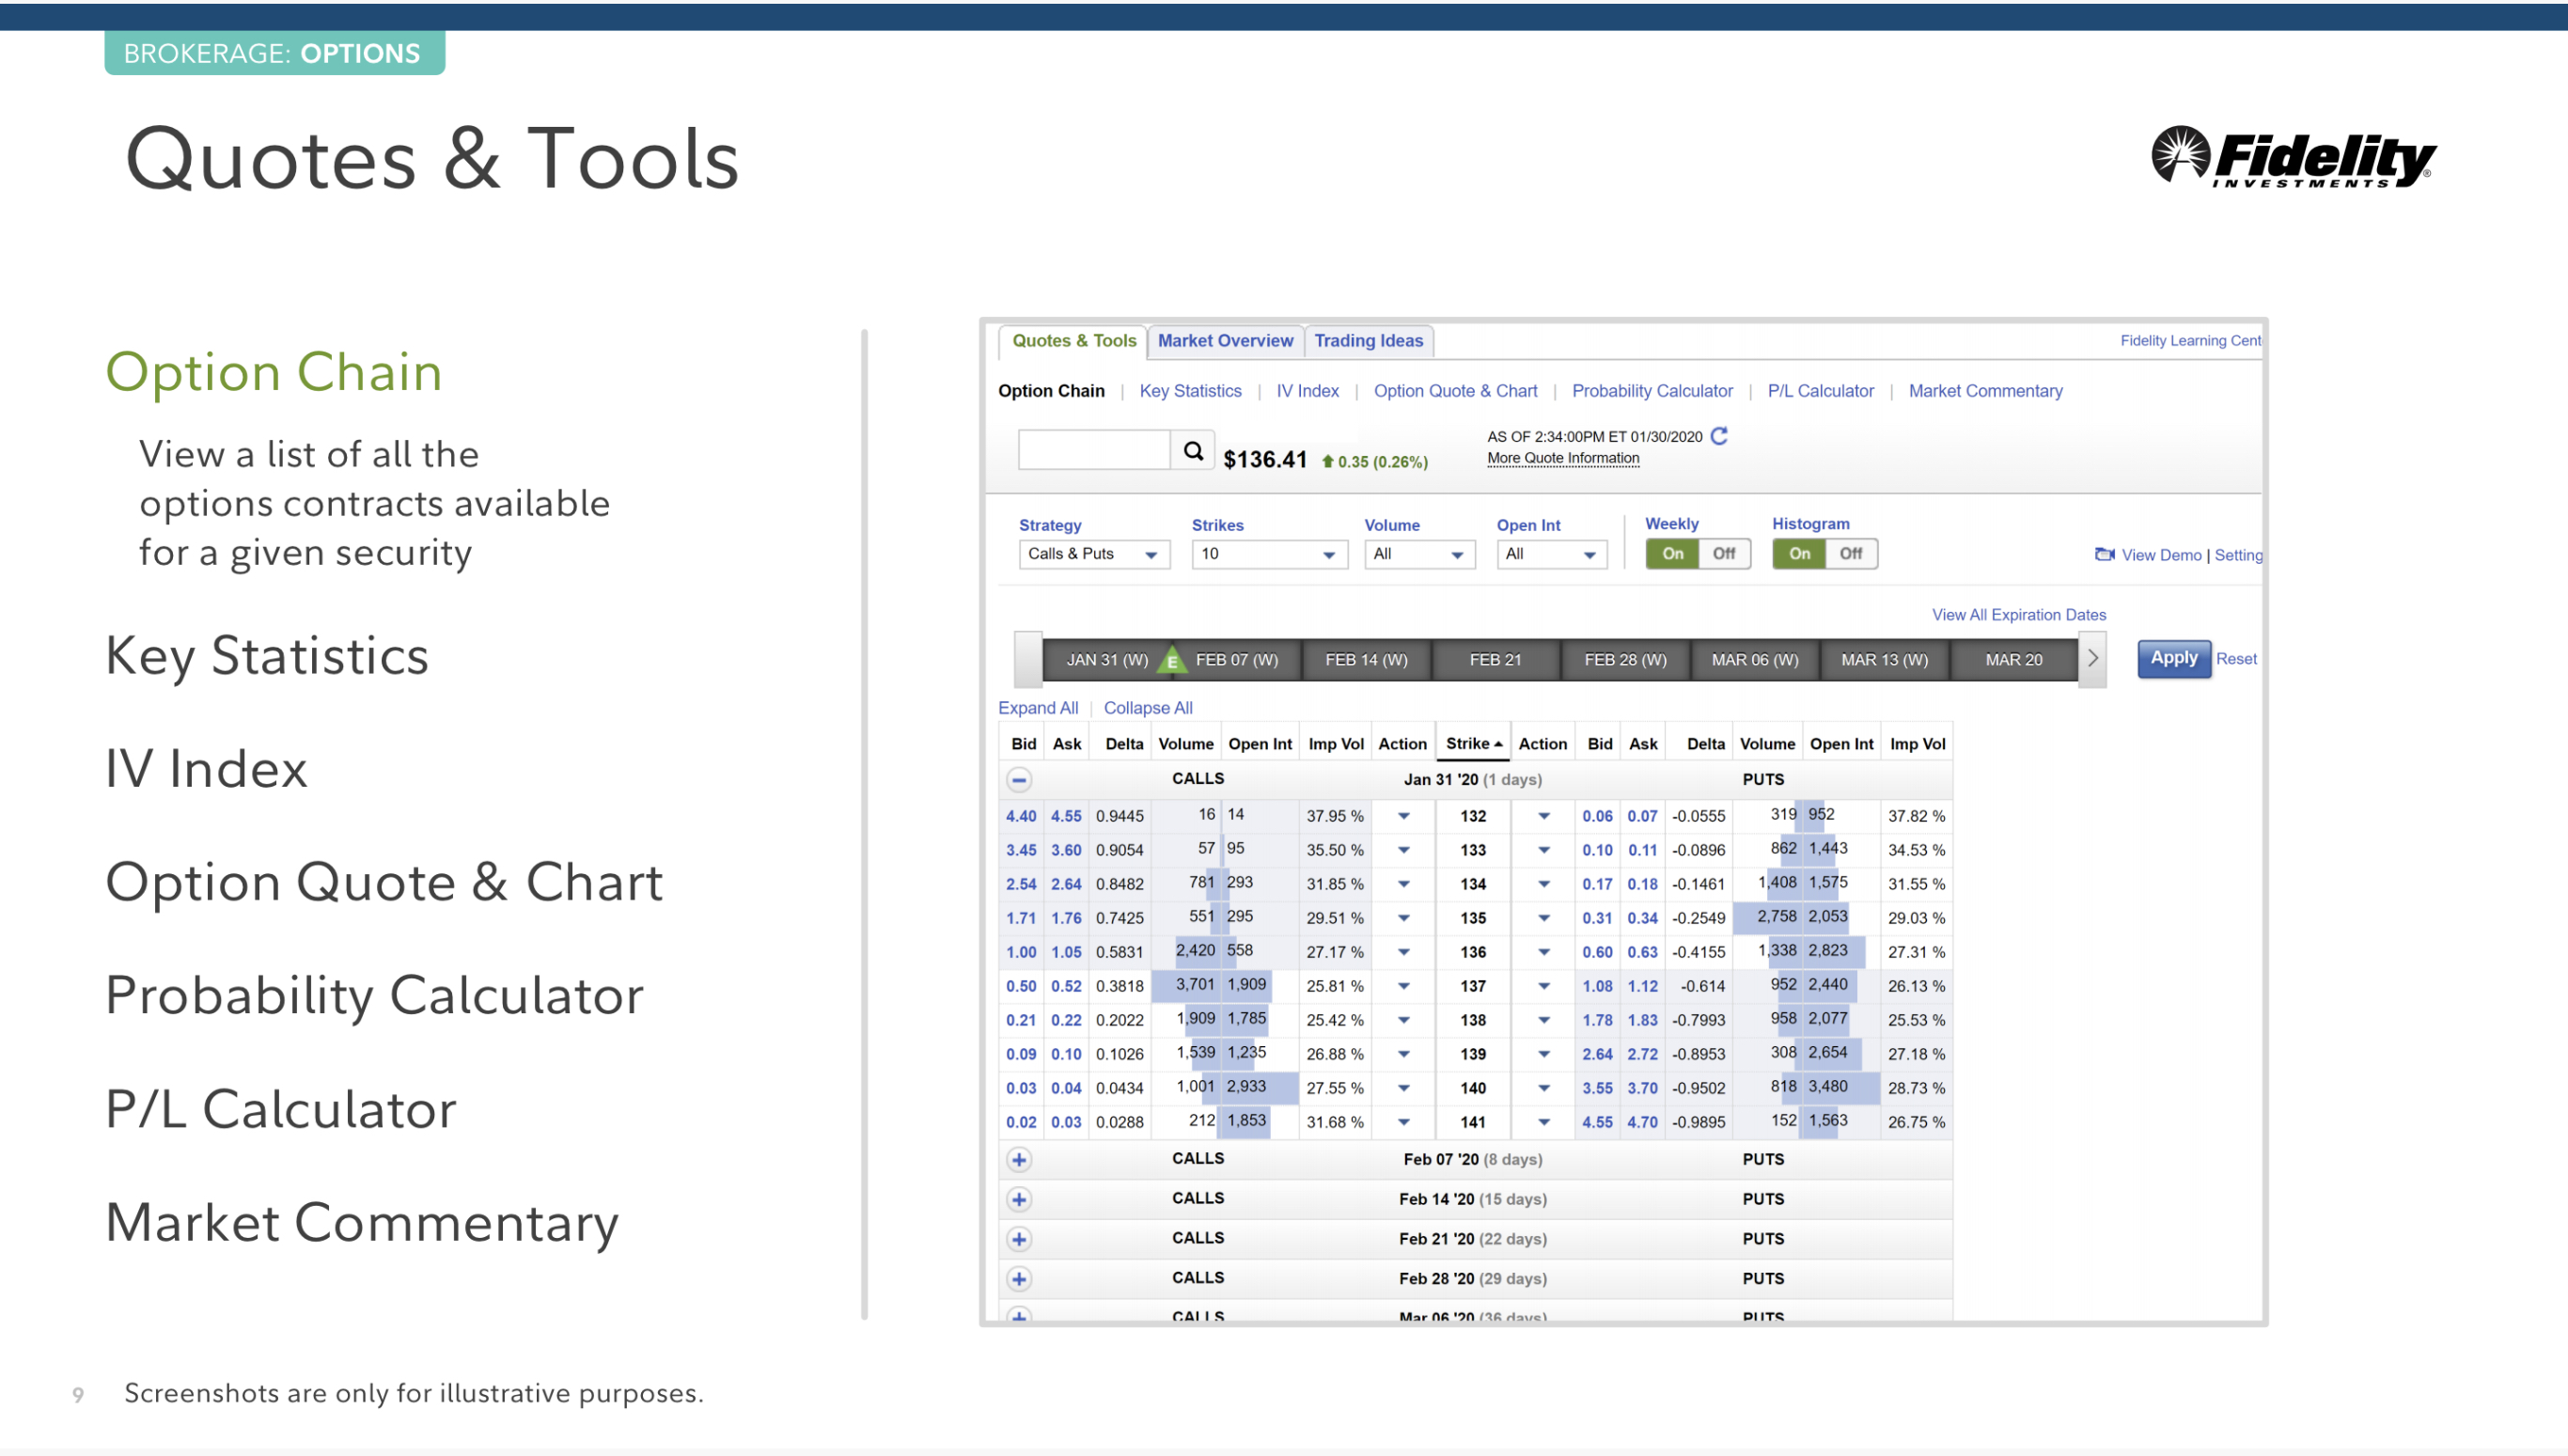Open call Action dropdown for strike 136
Viewport: 2568px width, 1456px height.
tap(1403, 952)
